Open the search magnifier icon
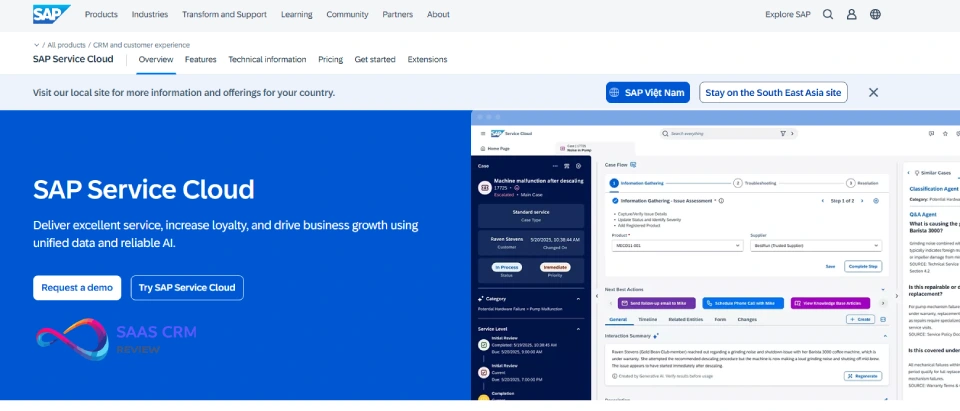The width and height of the screenshot is (960, 411). [828, 15]
